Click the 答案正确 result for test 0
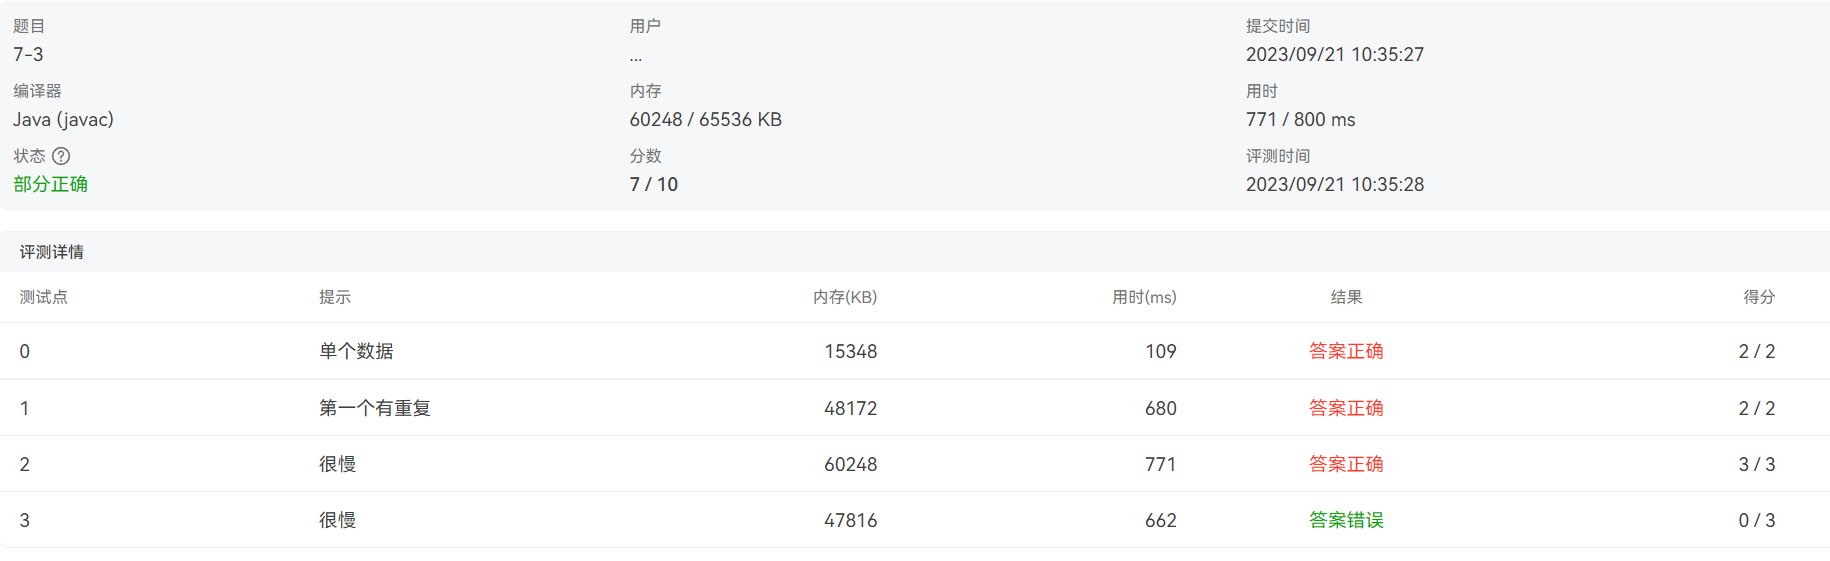1830x561 pixels. 1346,351
